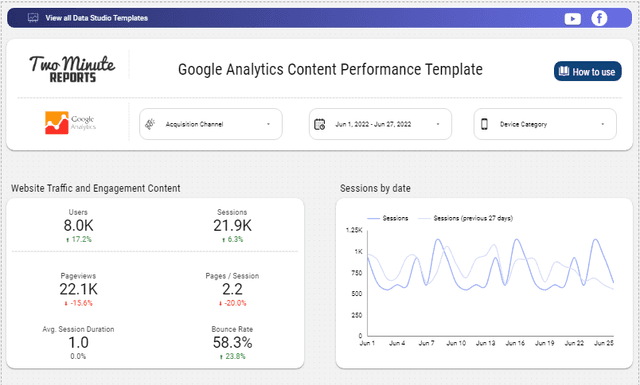Click the 23.8% bounce rate change
640x385 pixels.
click(x=232, y=356)
